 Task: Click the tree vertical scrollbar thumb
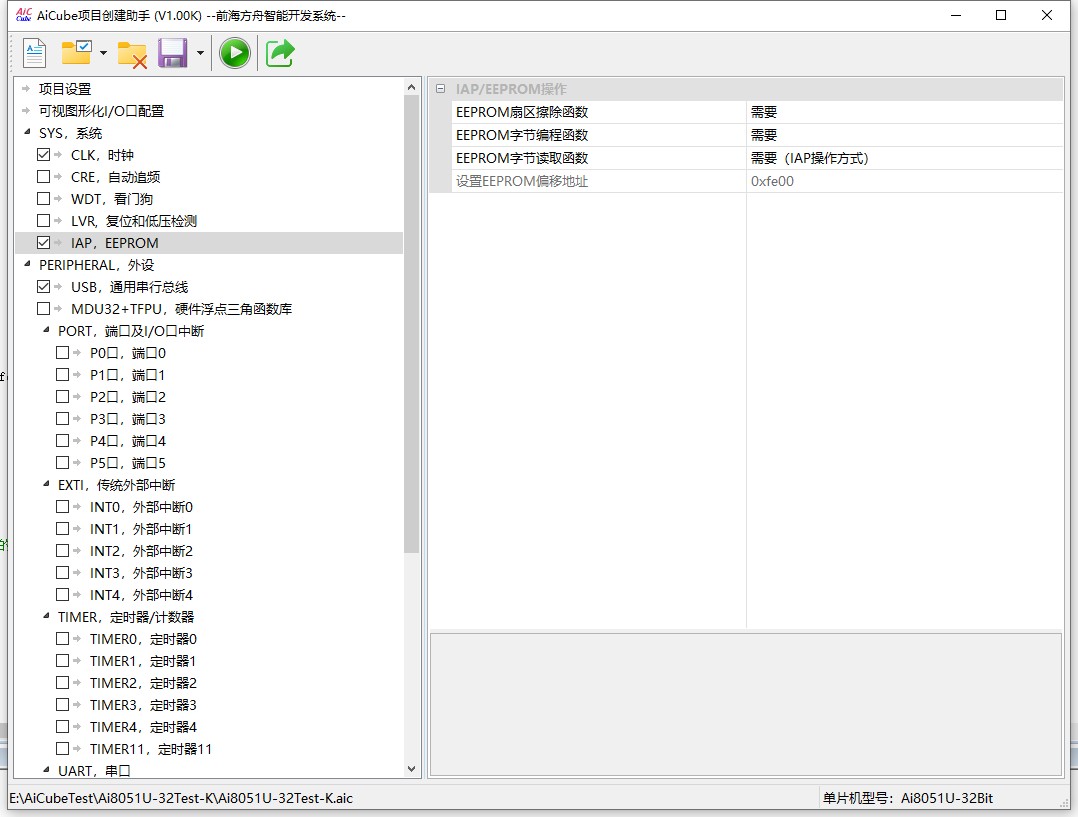coord(411,324)
